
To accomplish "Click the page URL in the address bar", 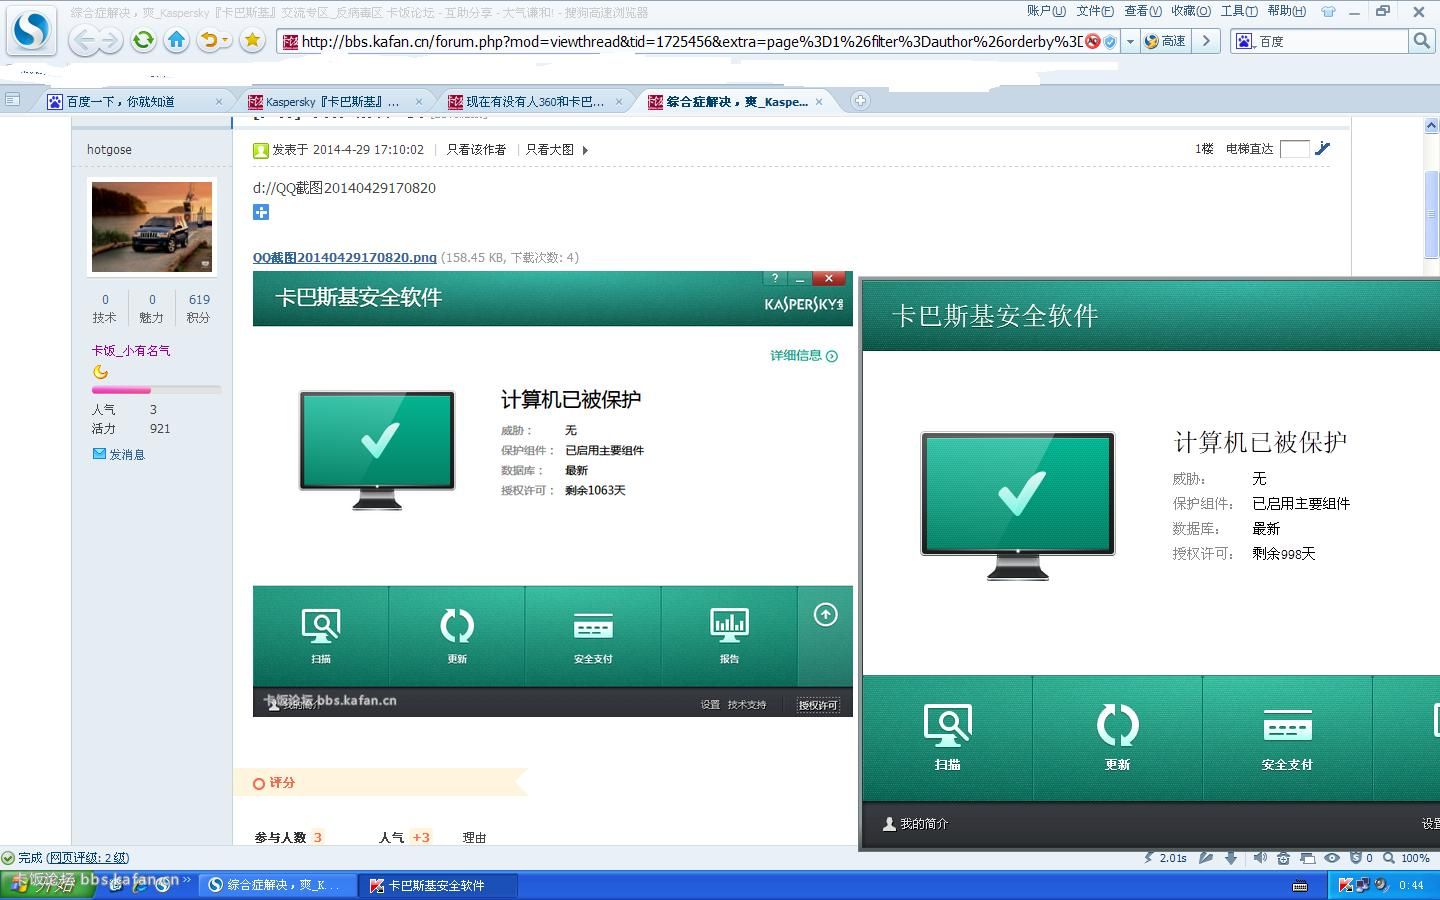I will [x=690, y=41].
